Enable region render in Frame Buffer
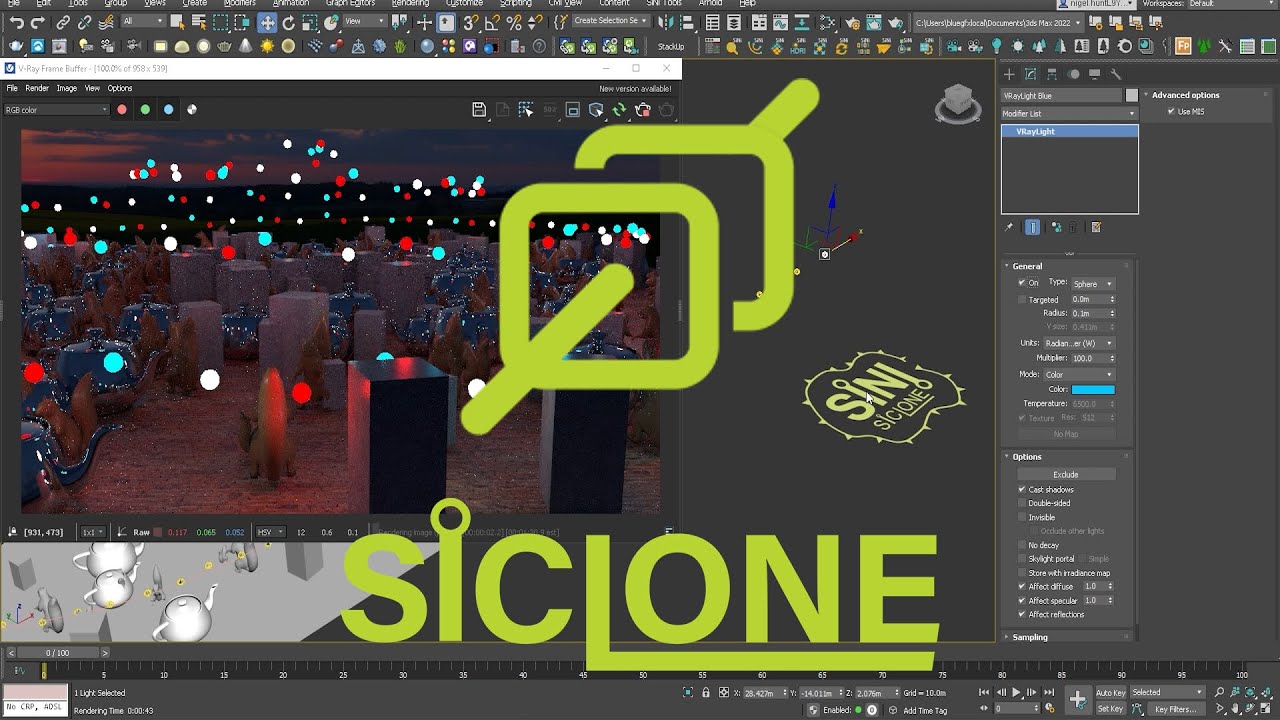 tap(526, 110)
